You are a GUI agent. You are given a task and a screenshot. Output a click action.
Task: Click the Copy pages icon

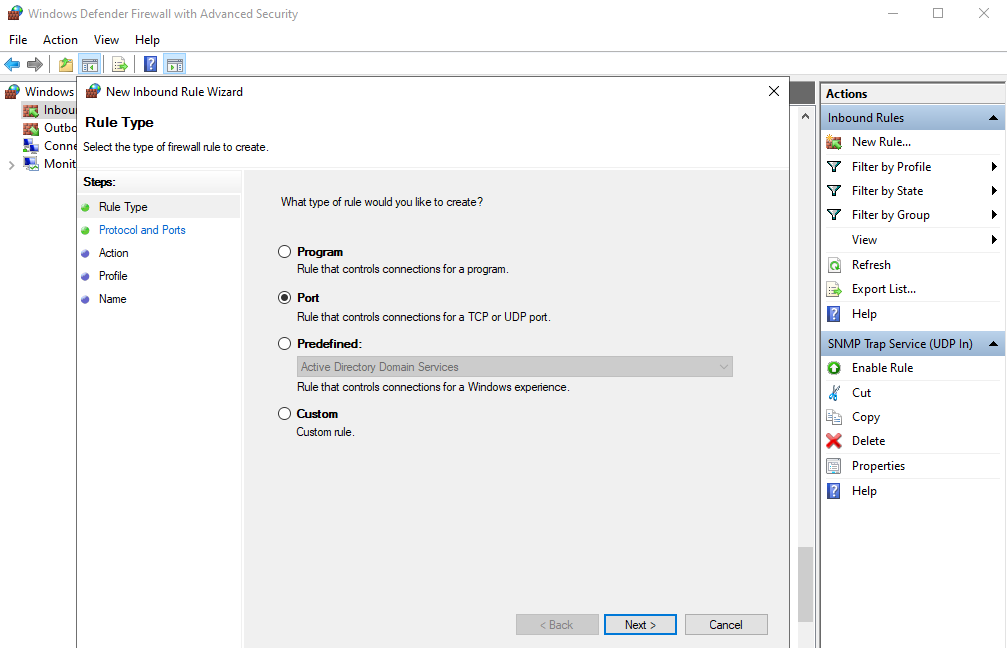point(834,417)
